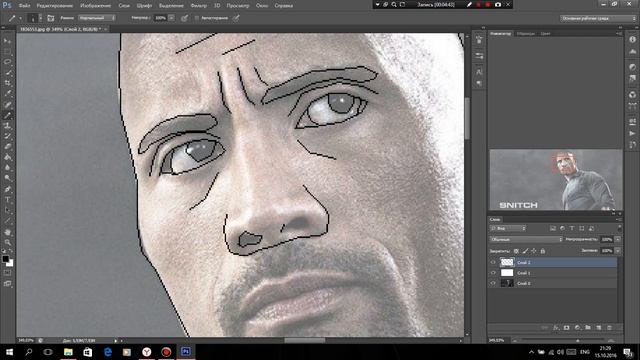Toggle lock position icon

[x=534, y=251]
